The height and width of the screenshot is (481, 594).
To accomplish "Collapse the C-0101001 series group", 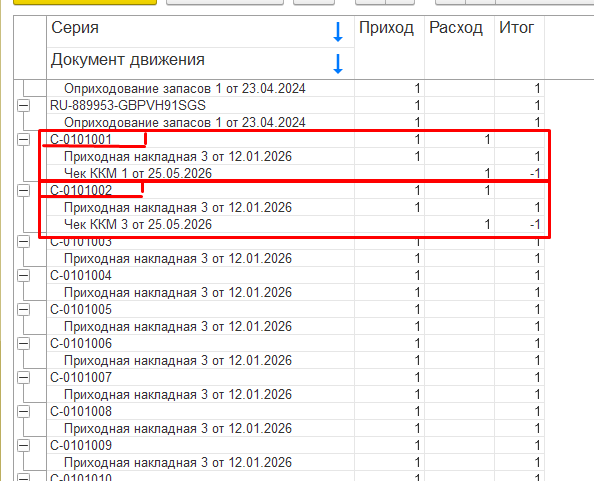I will (23, 139).
